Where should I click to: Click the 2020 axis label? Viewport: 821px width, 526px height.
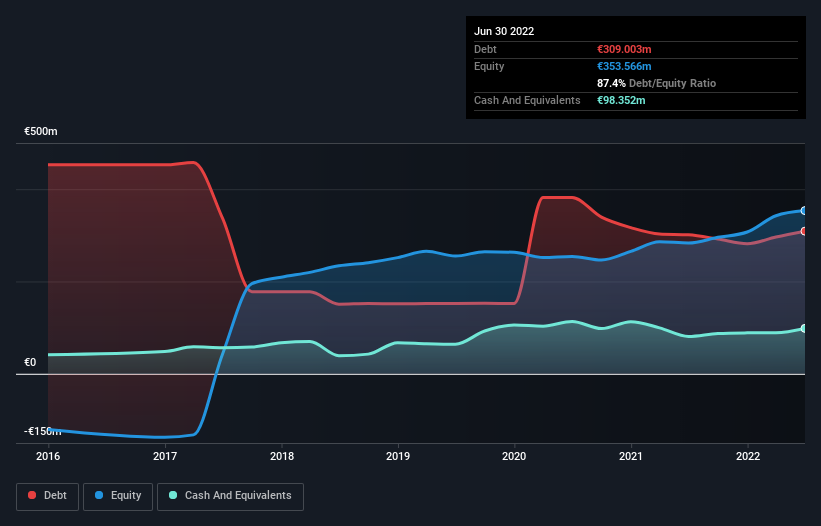coord(514,456)
